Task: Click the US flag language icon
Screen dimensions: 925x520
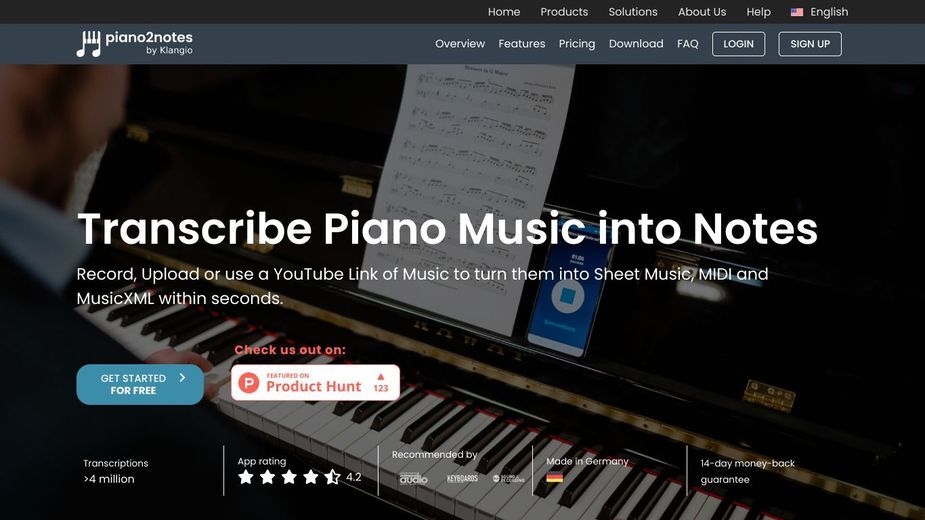Action: click(796, 12)
